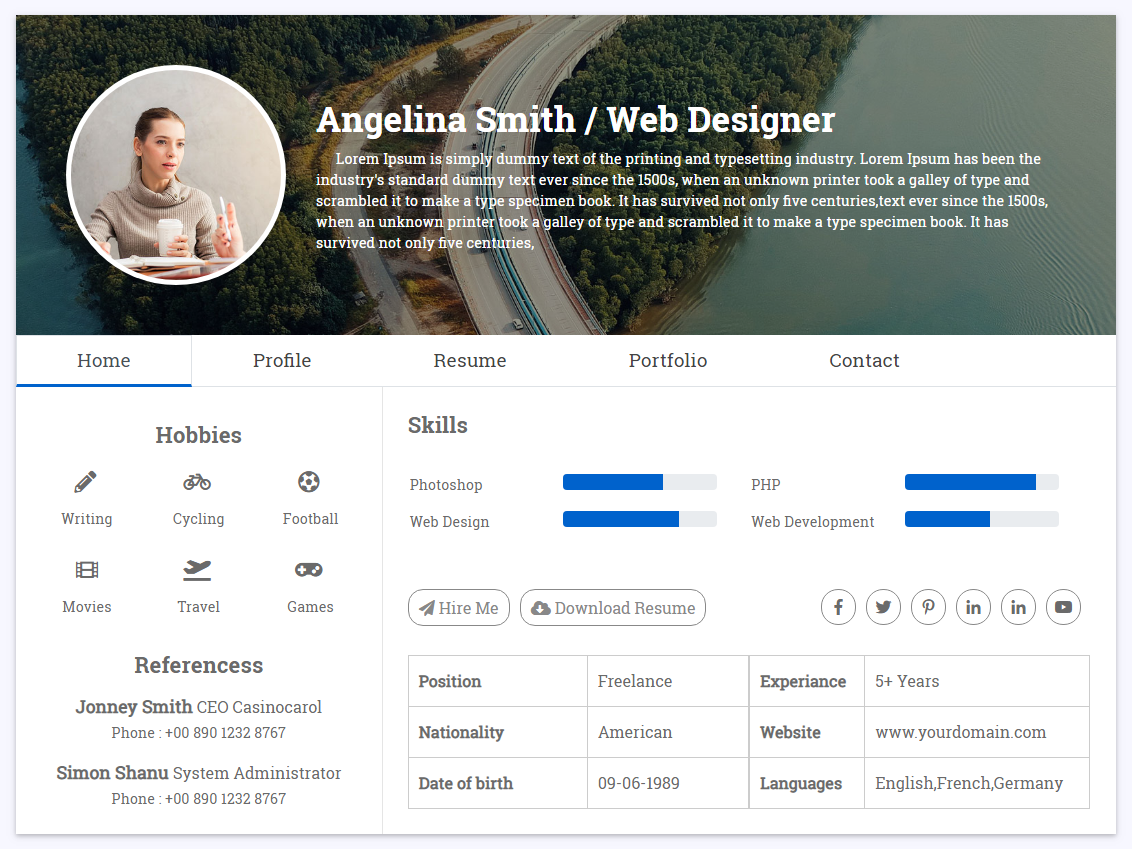Click the Games controller icon
The height and width of the screenshot is (849, 1132).
[309, 570]
